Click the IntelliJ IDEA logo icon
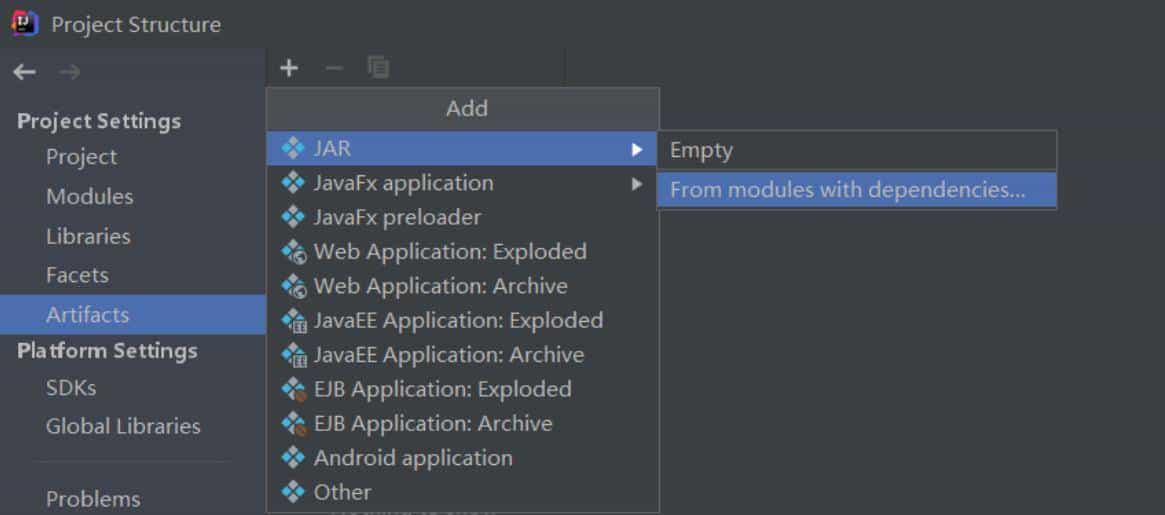Image resolution: width=1165 pixels, height=515 pixels. [x=24, y=23]
